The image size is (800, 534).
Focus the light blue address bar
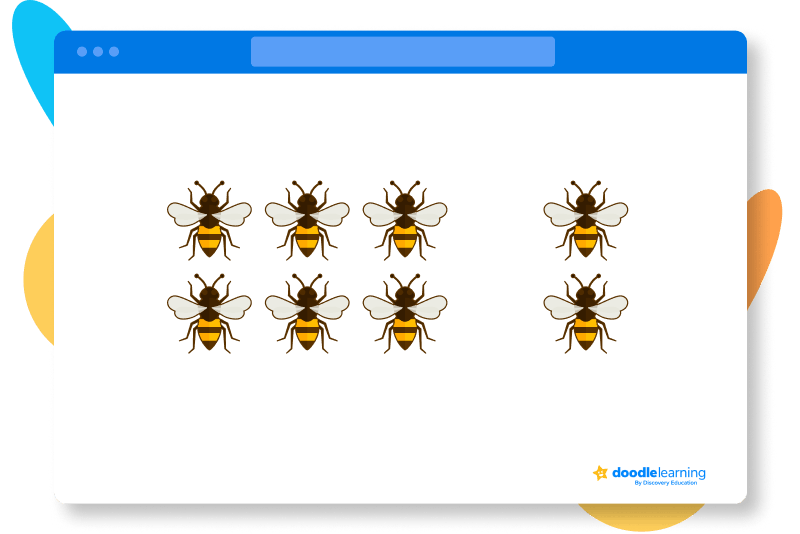pos(402,51)
